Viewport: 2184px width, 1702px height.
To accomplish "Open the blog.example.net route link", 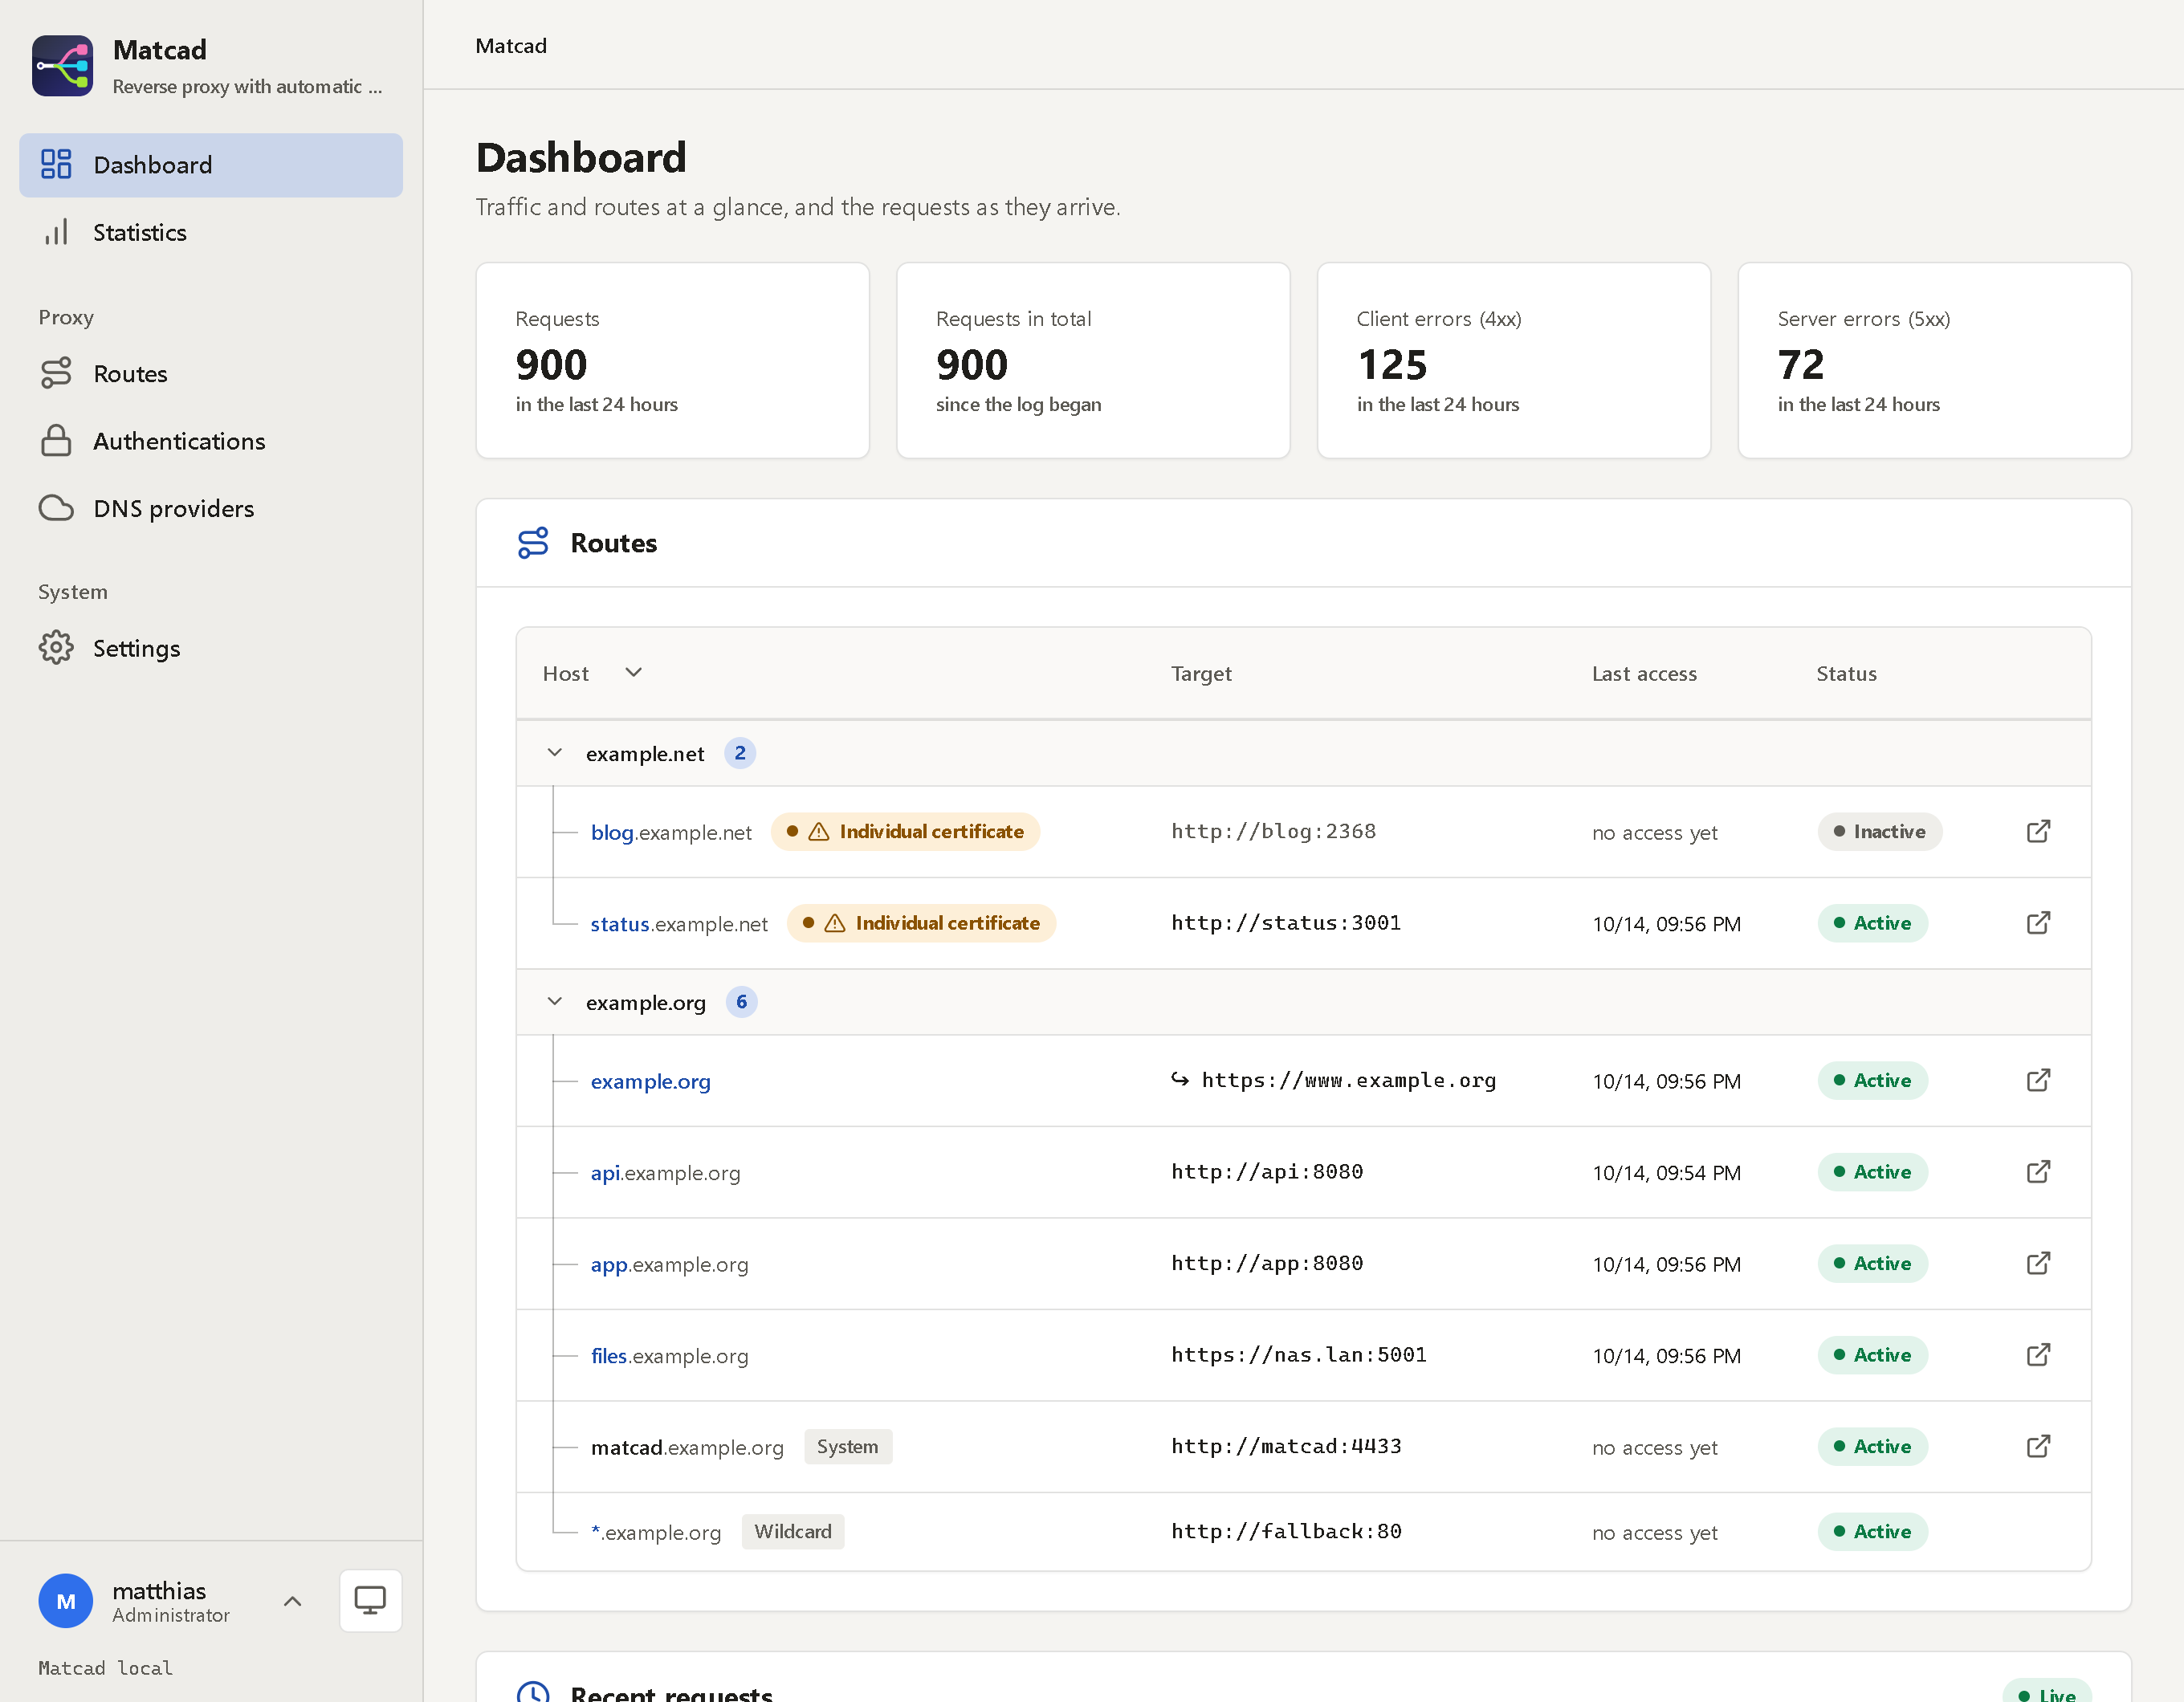I will tap(671, 832).
